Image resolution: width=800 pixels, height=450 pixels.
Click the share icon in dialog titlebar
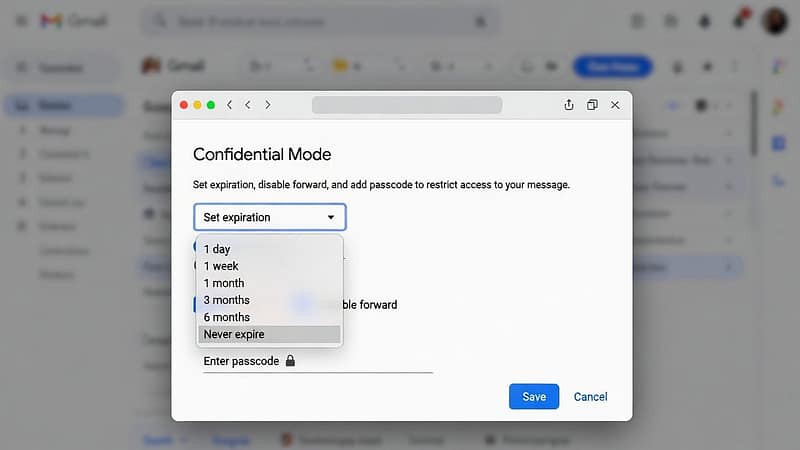568,105
